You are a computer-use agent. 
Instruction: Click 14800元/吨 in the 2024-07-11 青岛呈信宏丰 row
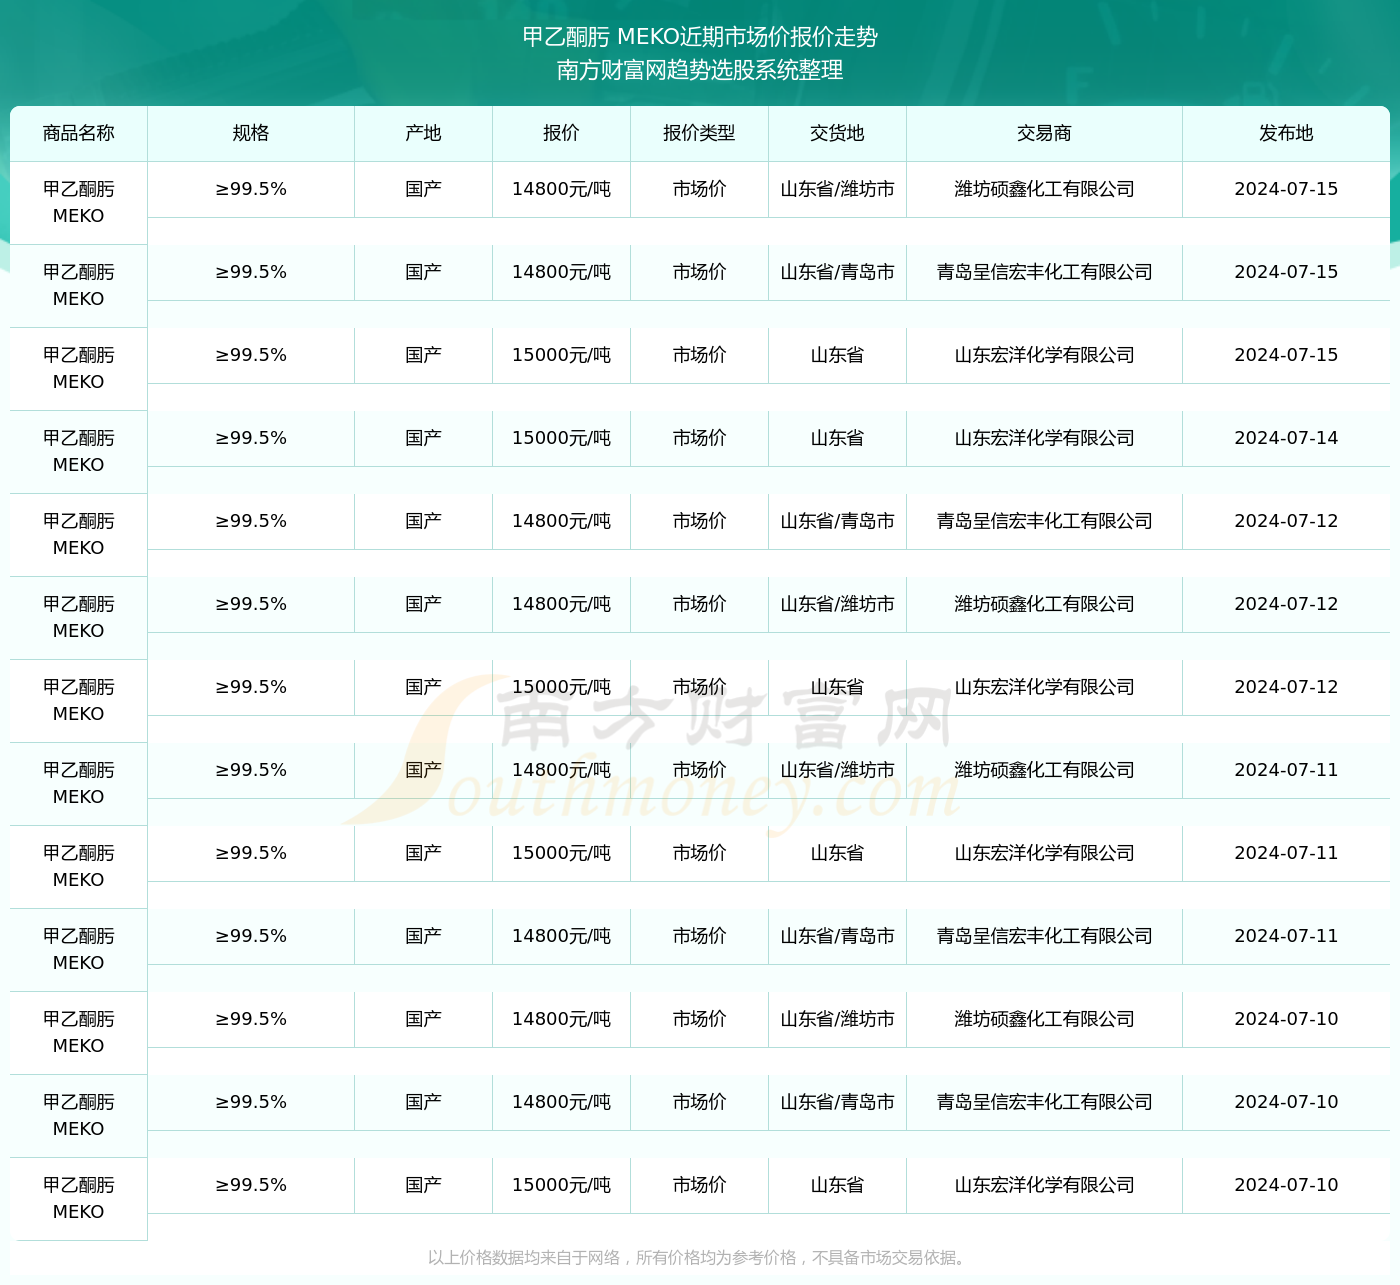pos(561,936)
